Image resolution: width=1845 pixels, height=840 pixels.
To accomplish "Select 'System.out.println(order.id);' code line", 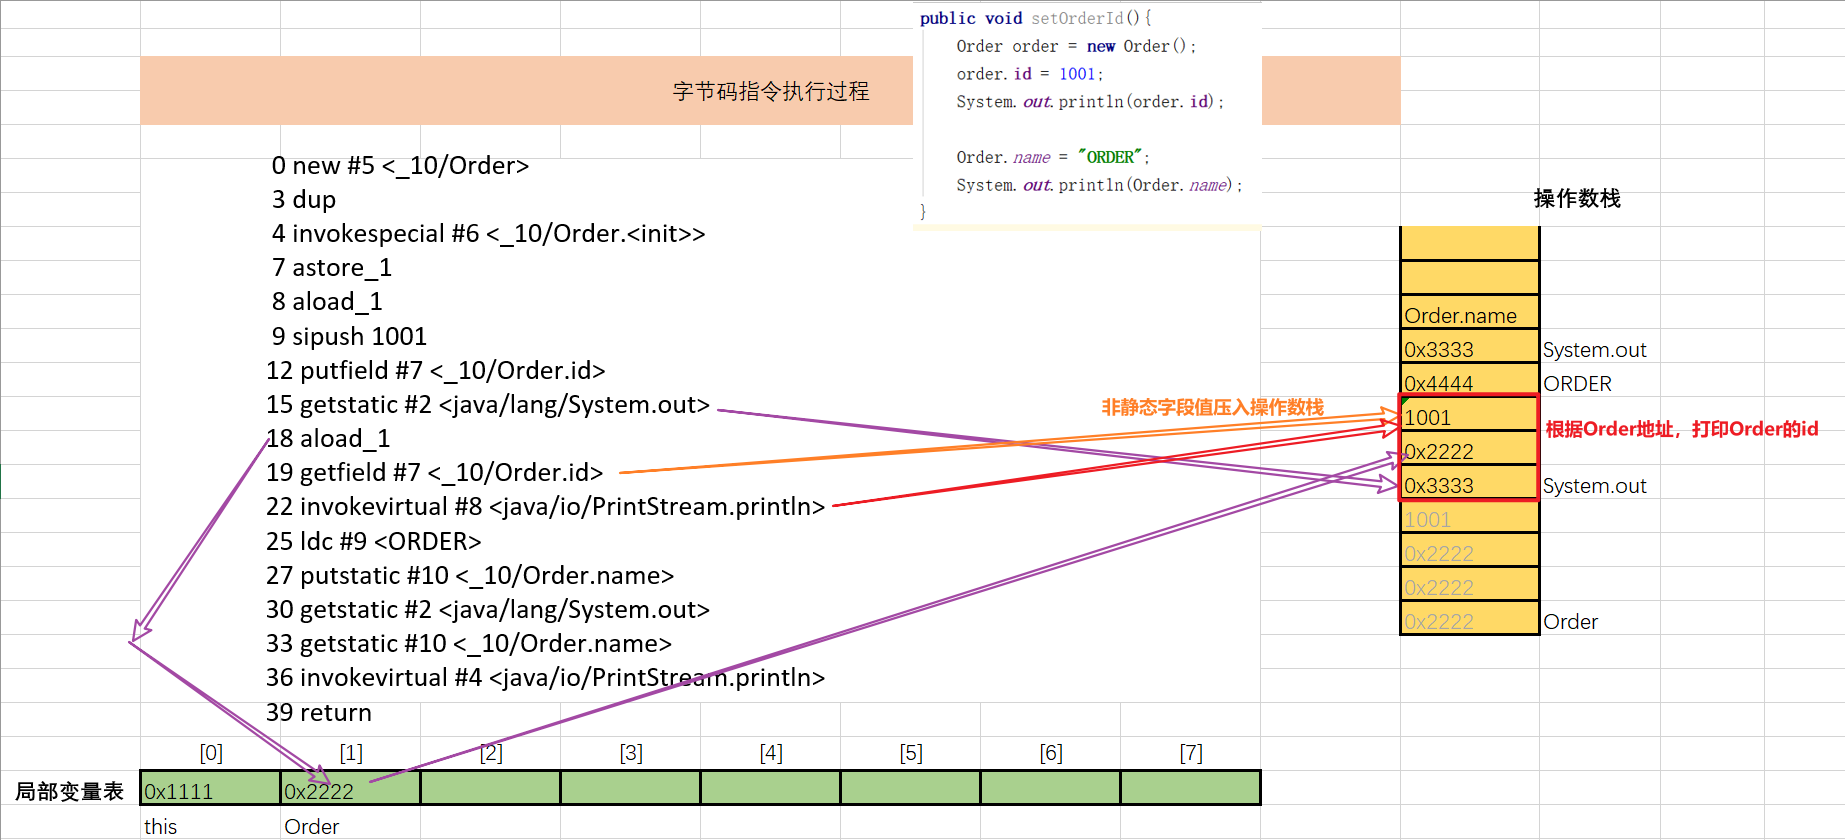I will (1090, 102).
